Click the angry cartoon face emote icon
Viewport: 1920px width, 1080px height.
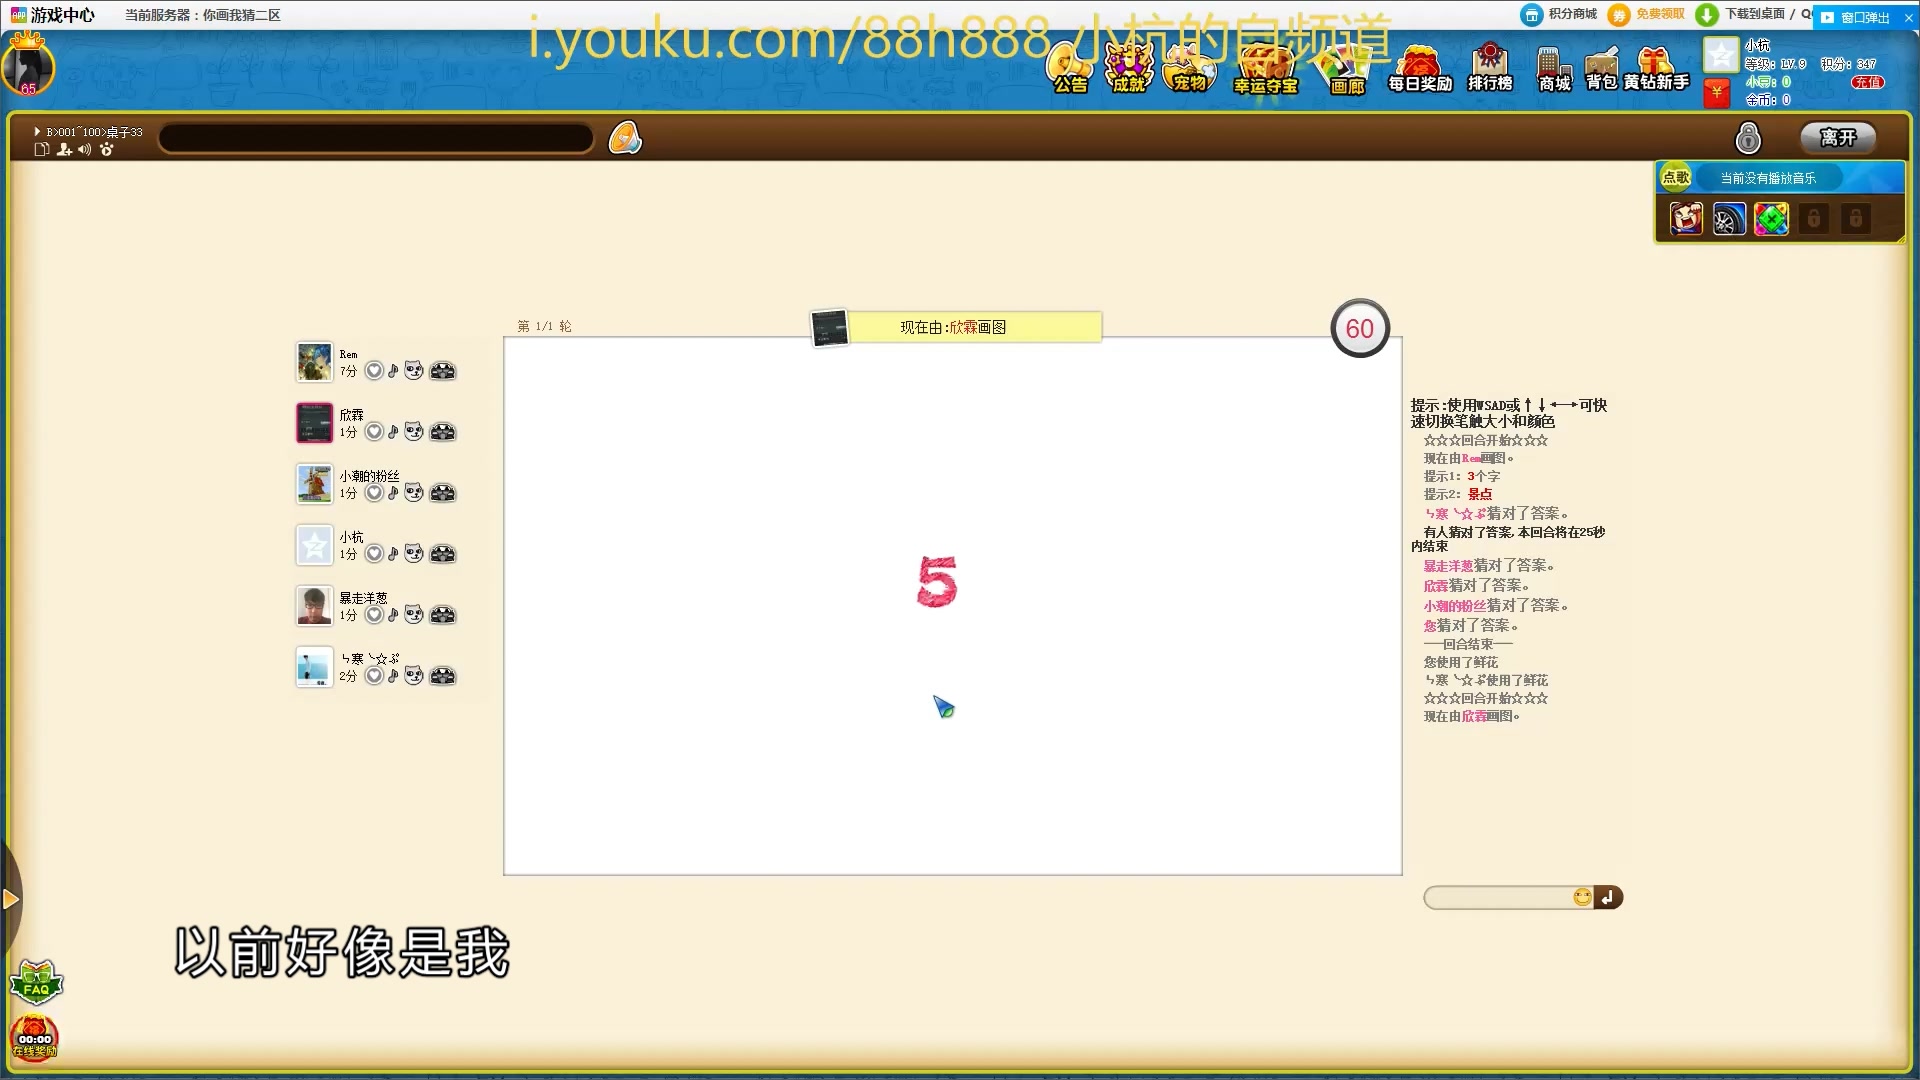click(1686, 218)
